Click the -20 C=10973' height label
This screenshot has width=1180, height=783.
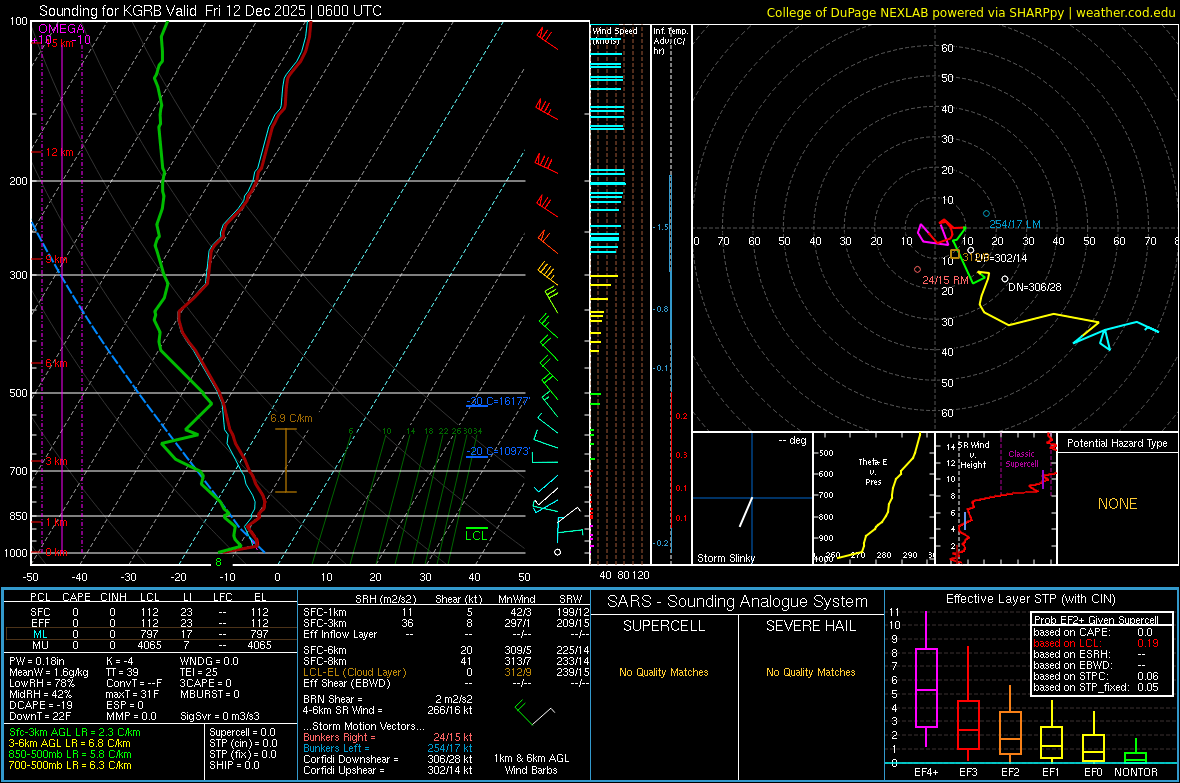(x=498, y=451)
